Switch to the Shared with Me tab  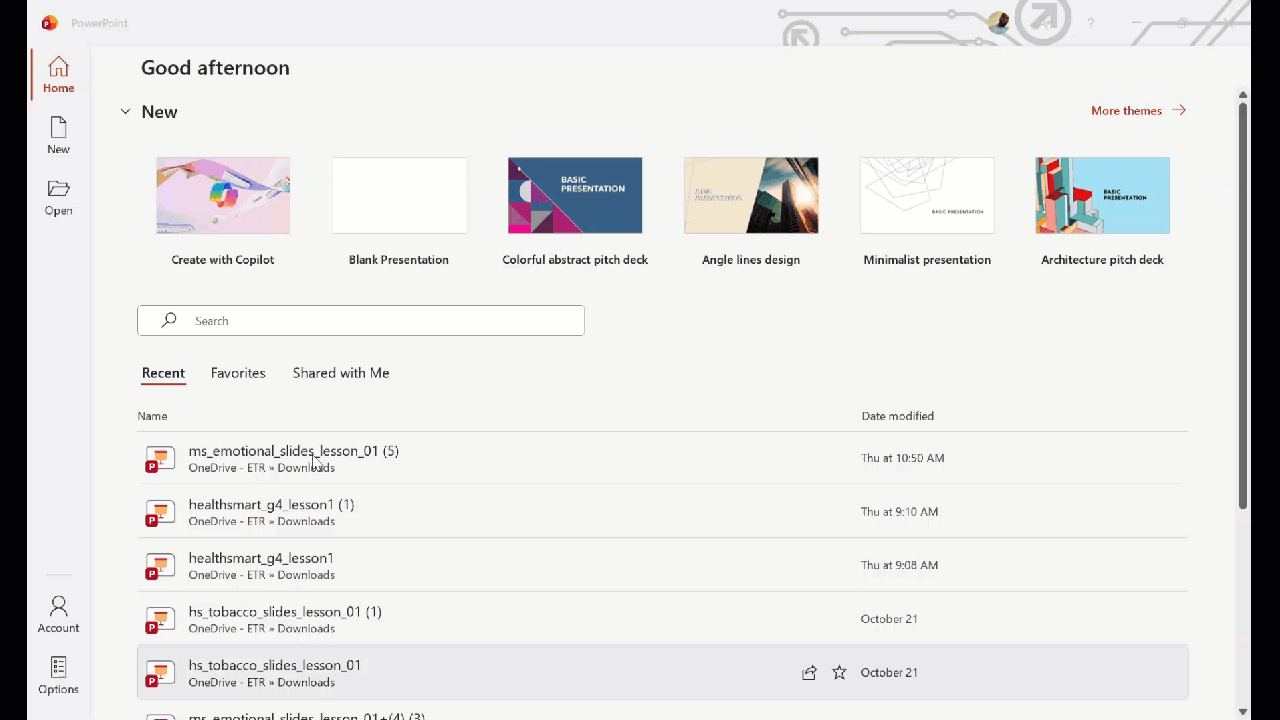coord(341,373)
